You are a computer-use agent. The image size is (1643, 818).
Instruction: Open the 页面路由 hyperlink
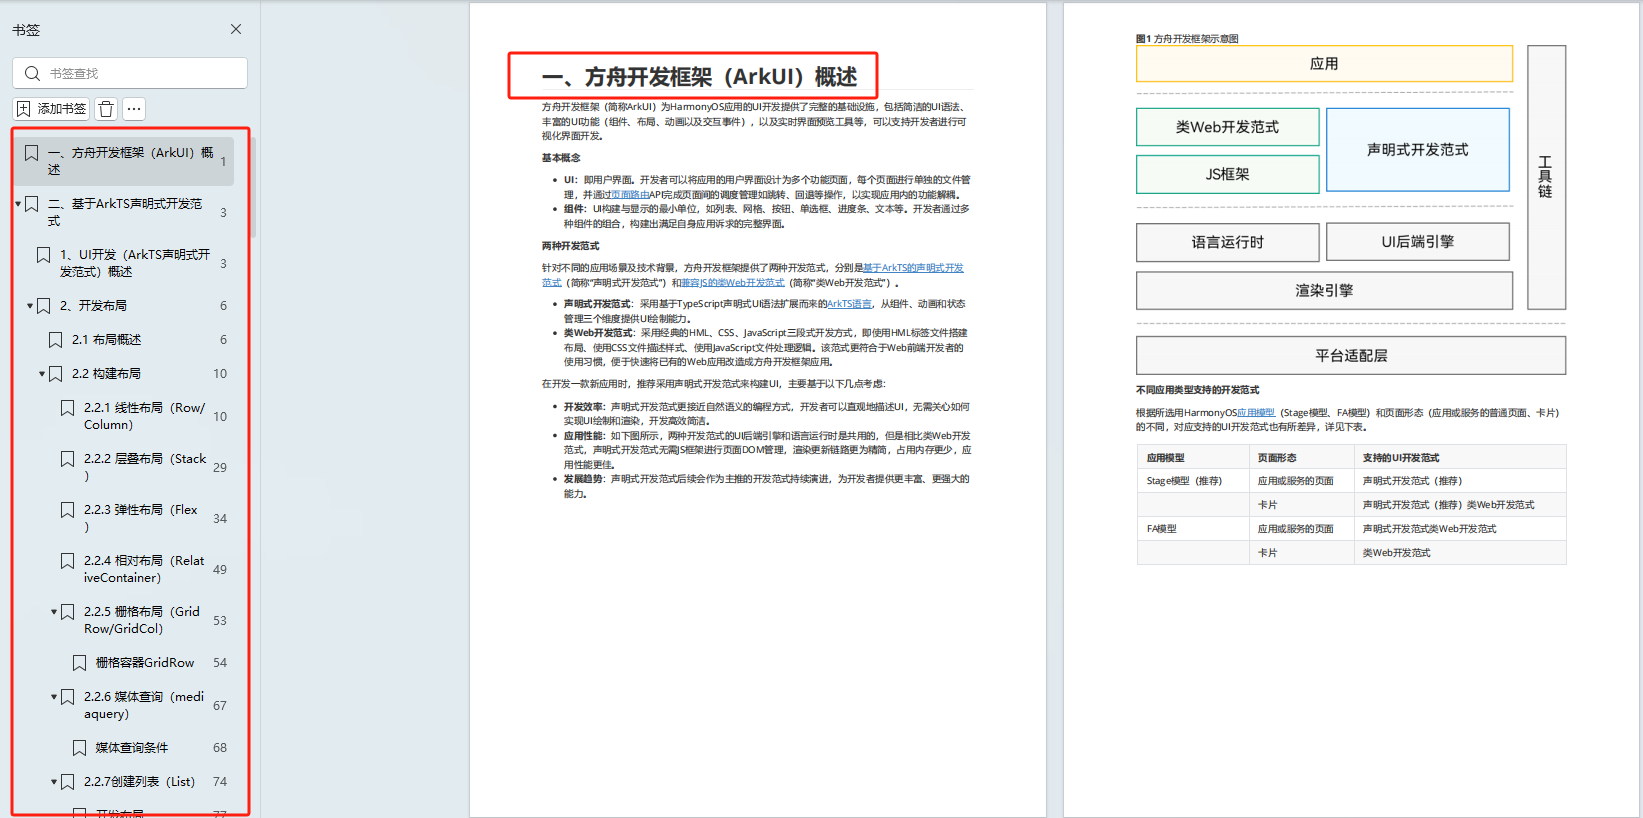[630, 195]
